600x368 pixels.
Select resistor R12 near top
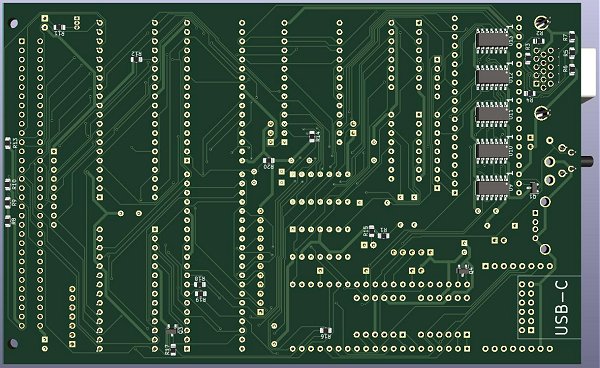[x=137, y=59]
